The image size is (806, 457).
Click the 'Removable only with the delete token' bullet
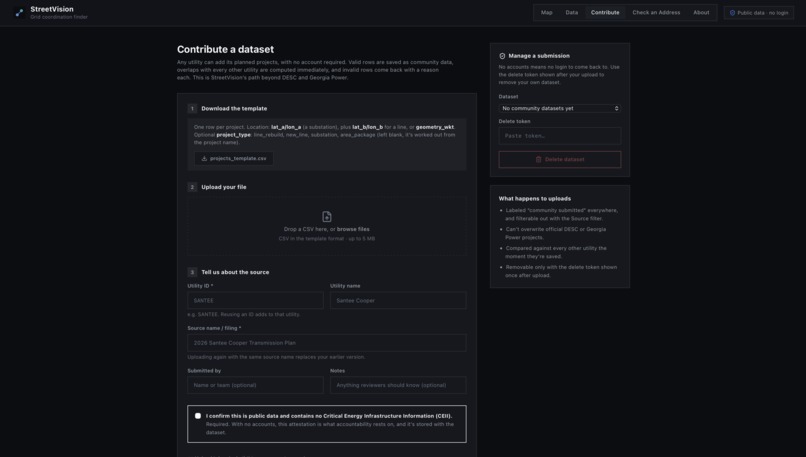(561, 271)
